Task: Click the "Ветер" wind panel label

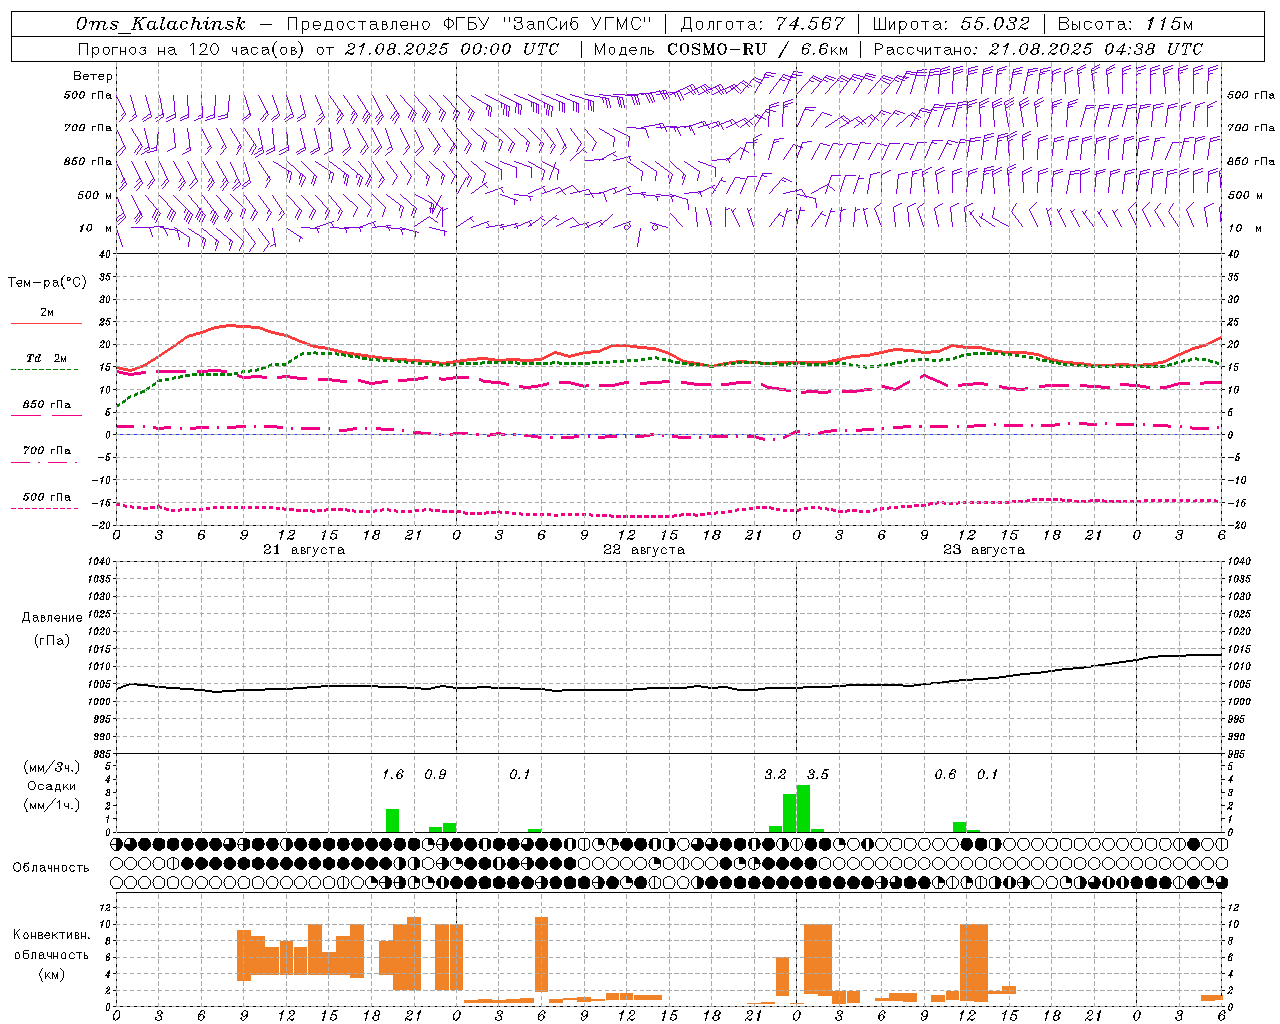Action: click(x=93, y=76)
